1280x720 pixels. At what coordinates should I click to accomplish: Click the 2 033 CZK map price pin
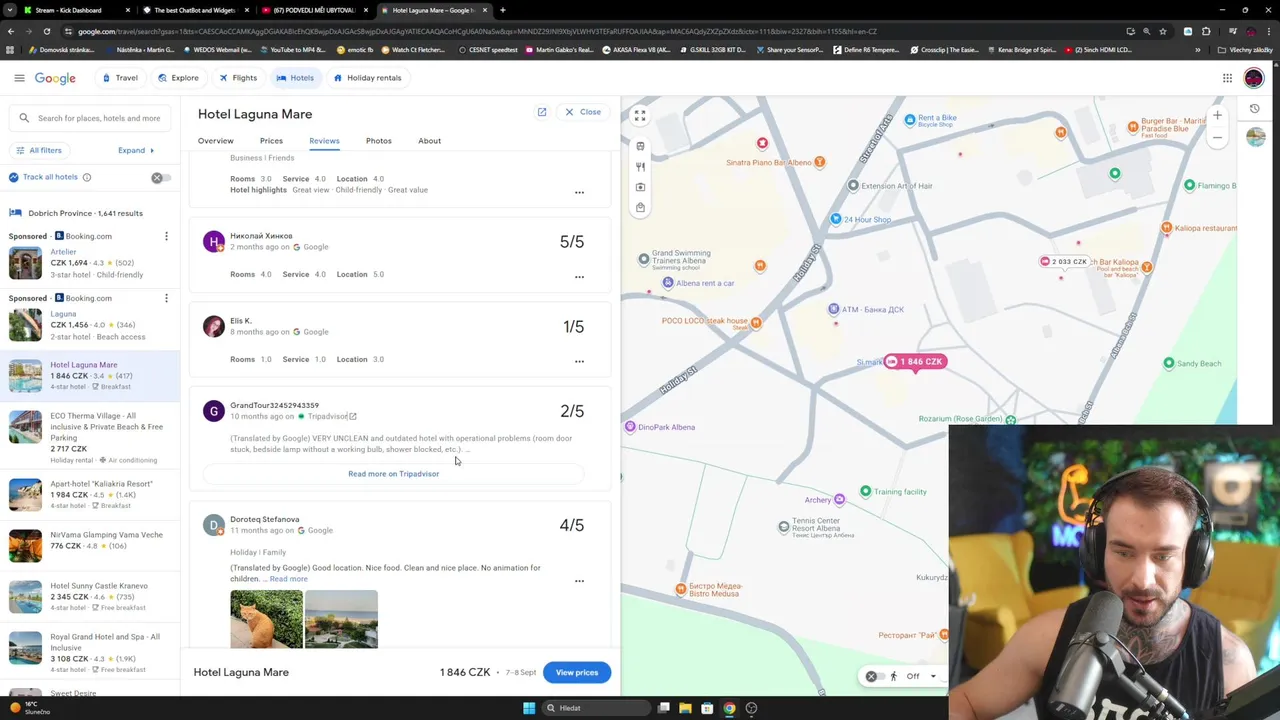point(1063,262)
